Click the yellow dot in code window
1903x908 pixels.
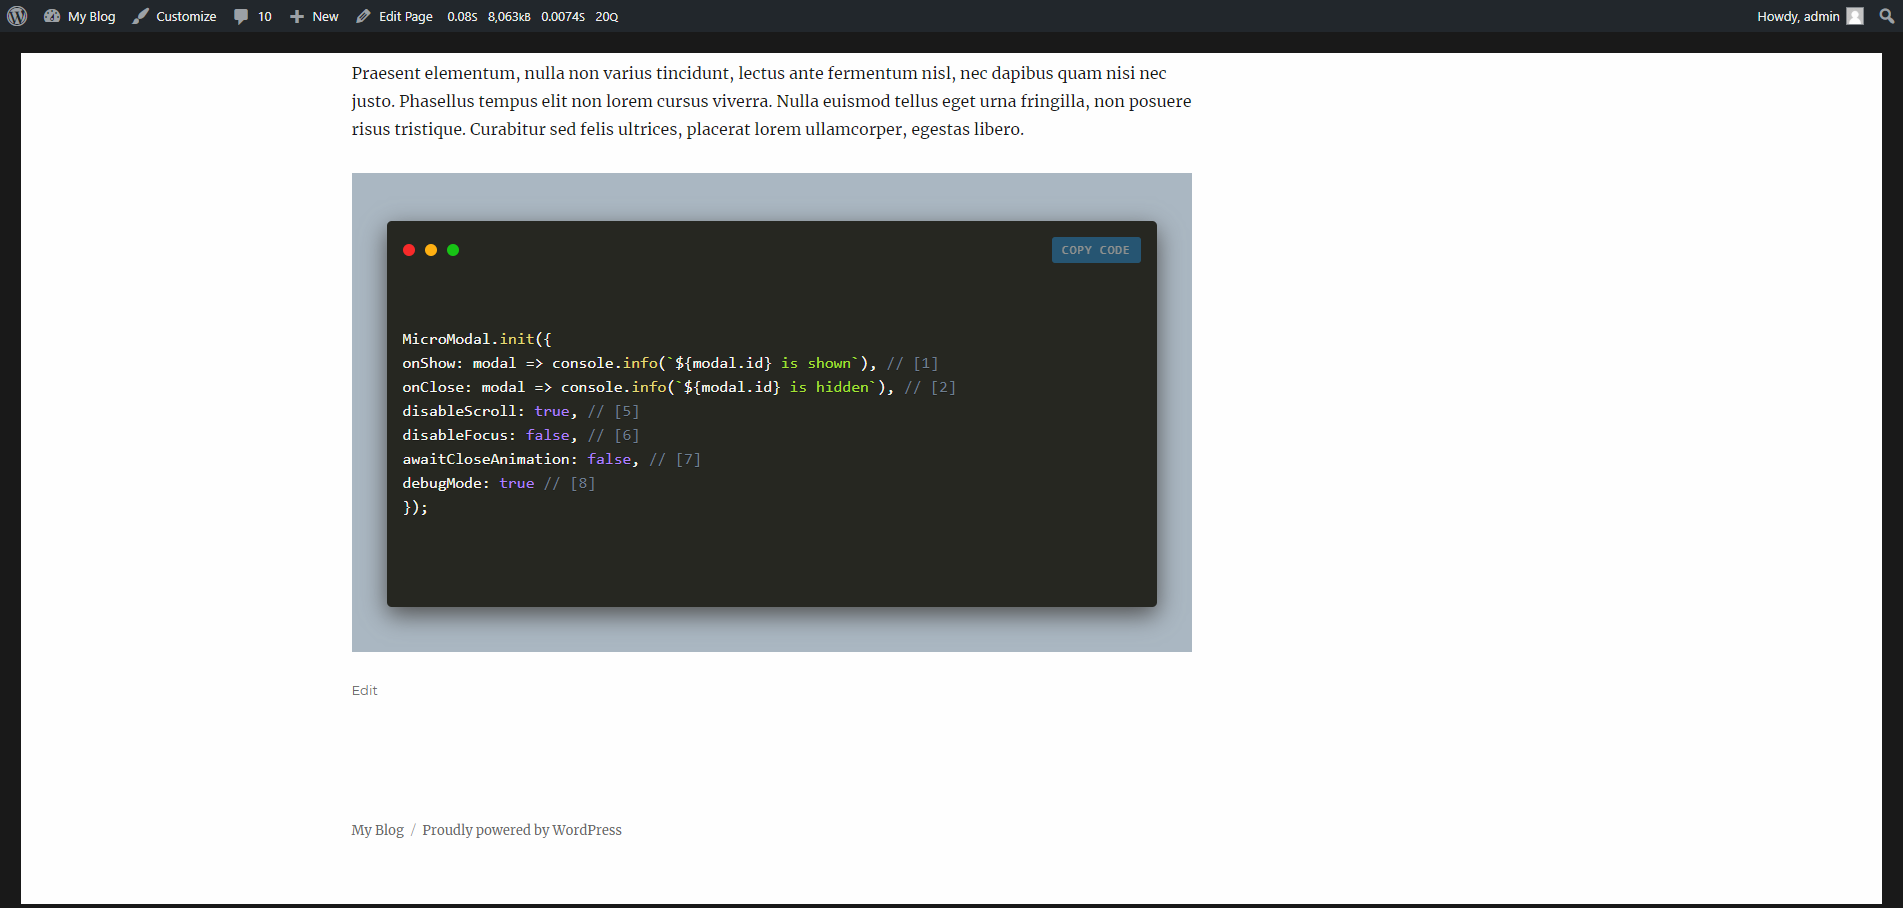[431, 250]
